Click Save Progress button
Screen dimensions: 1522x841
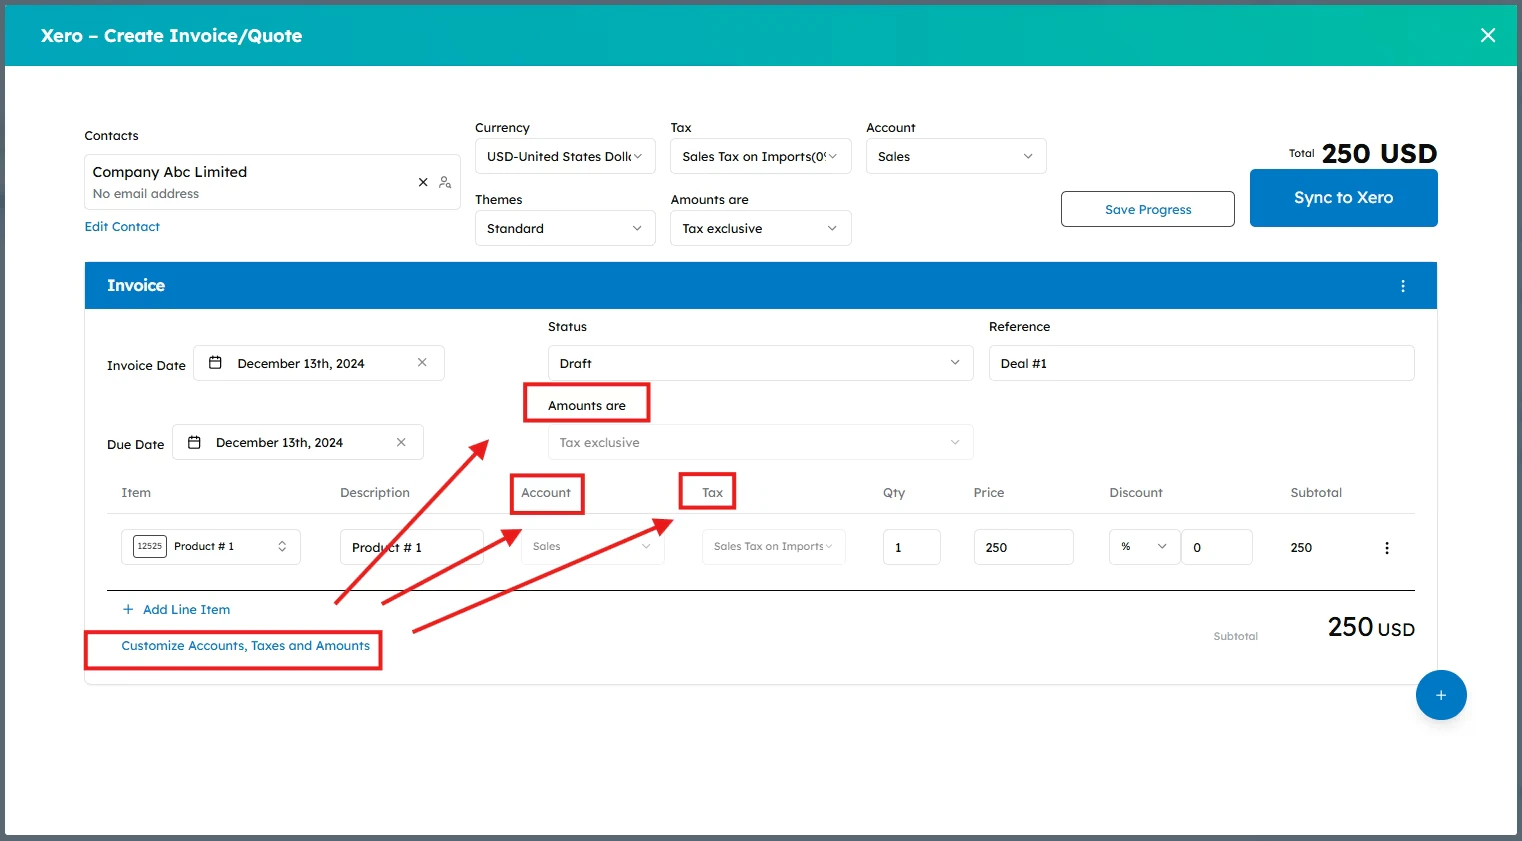coord(1148,209)
